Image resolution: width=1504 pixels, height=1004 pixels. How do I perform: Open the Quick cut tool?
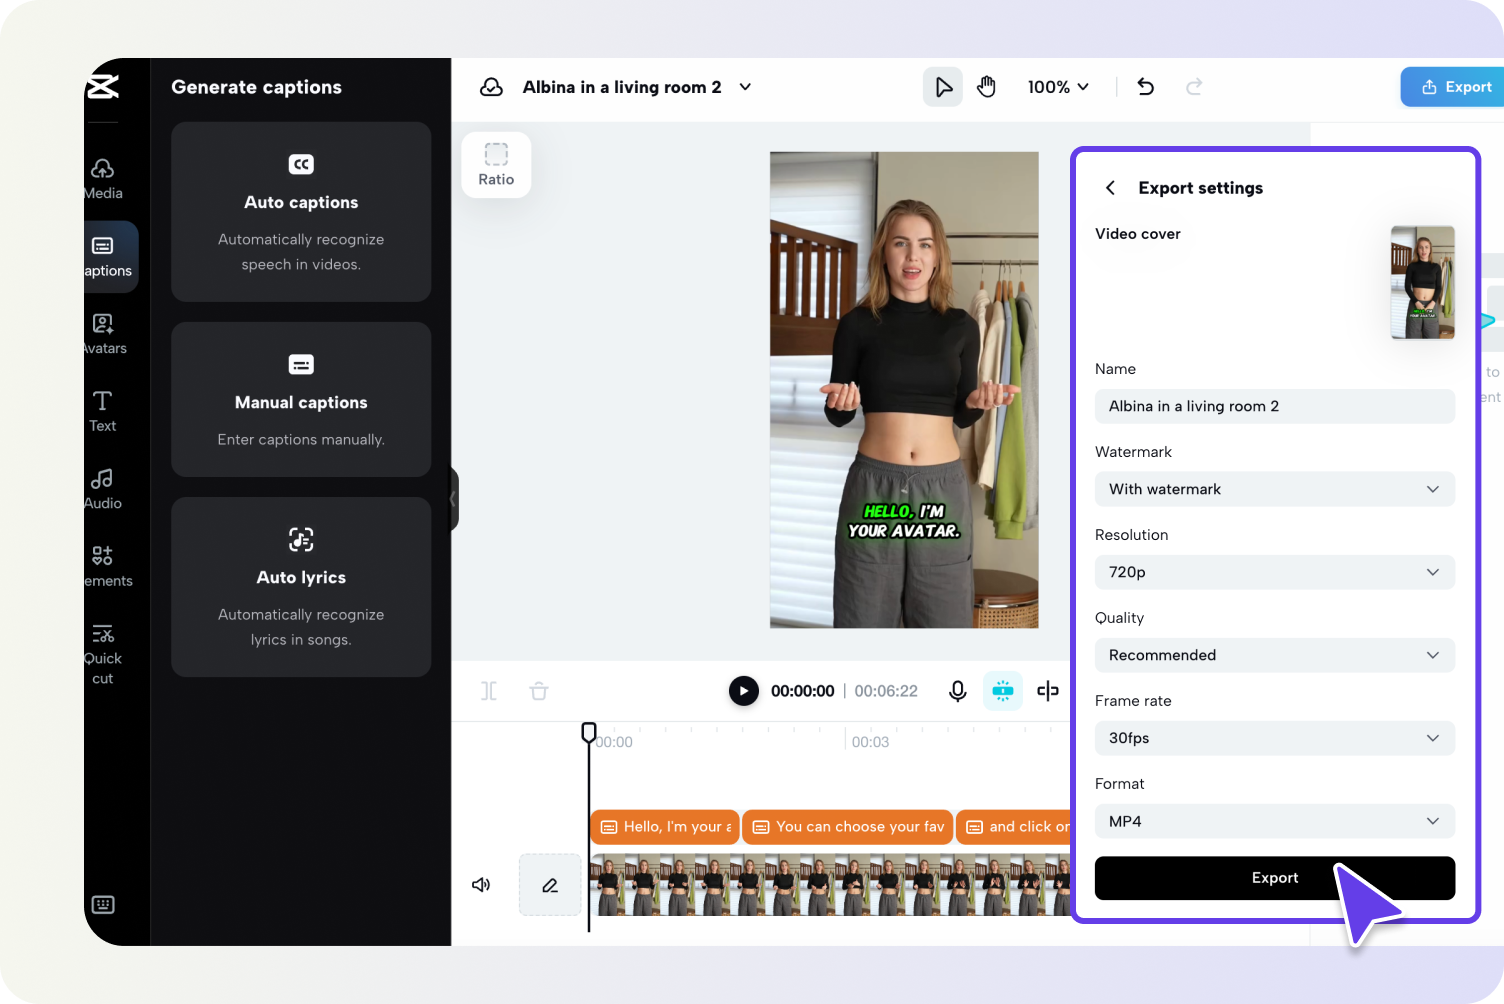tap(103, 655)
